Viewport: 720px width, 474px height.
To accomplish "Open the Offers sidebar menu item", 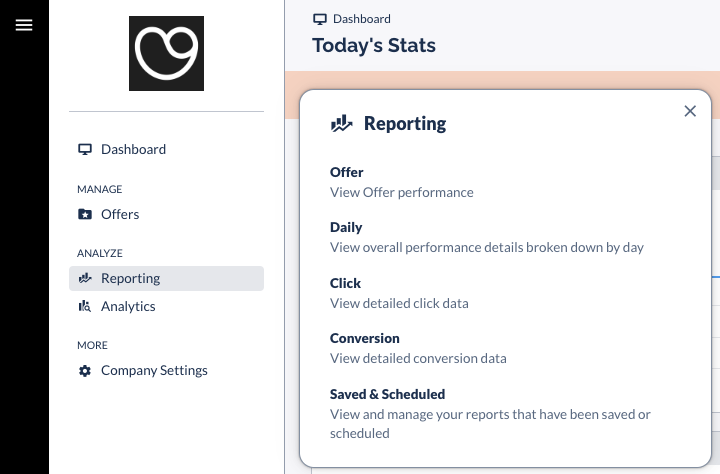I will point(120,215).
